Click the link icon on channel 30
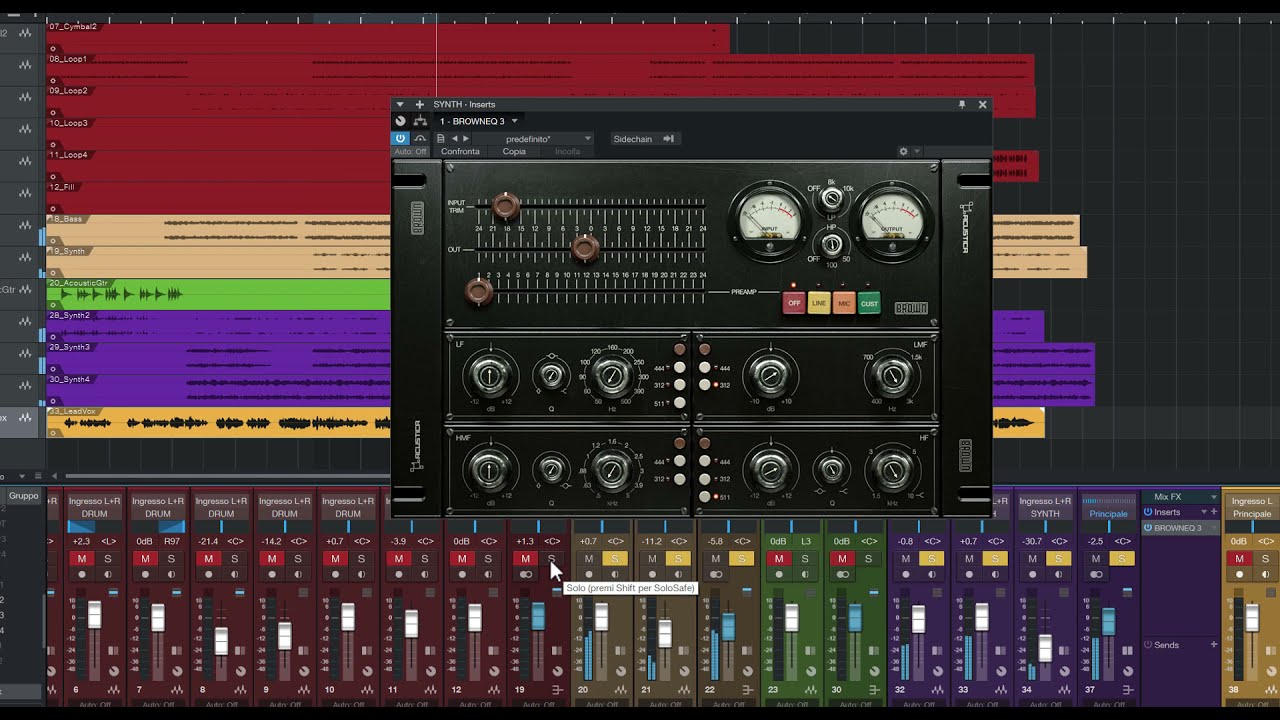The height and width of the screenshot is (720, 1280). pos(843,575)
